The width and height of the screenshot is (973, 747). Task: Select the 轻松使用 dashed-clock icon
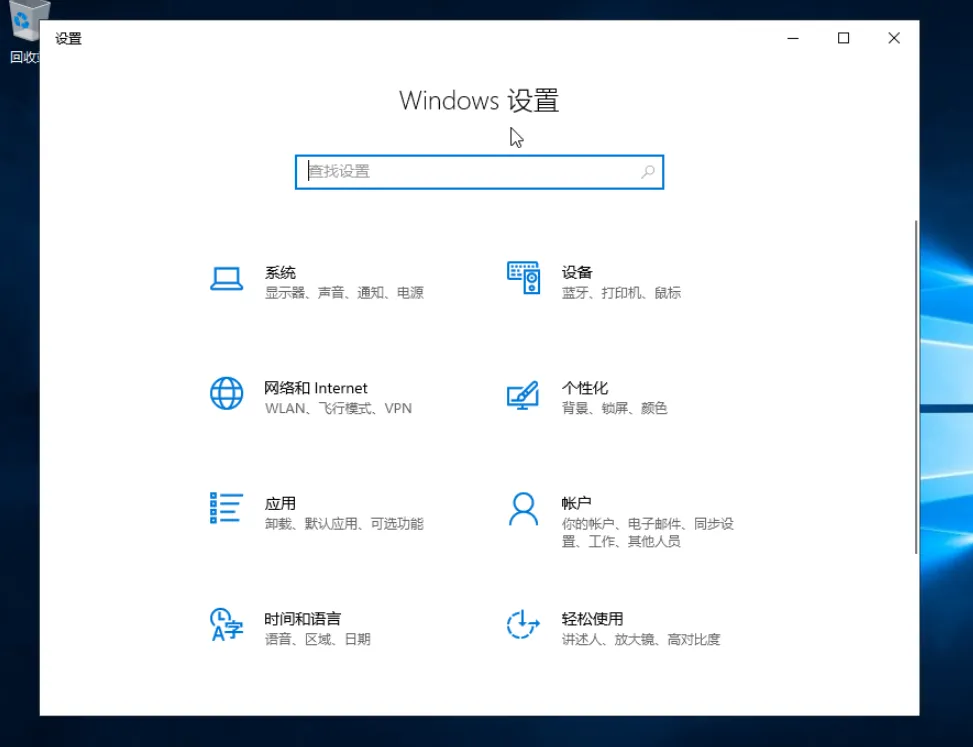[x=523, y=624]
